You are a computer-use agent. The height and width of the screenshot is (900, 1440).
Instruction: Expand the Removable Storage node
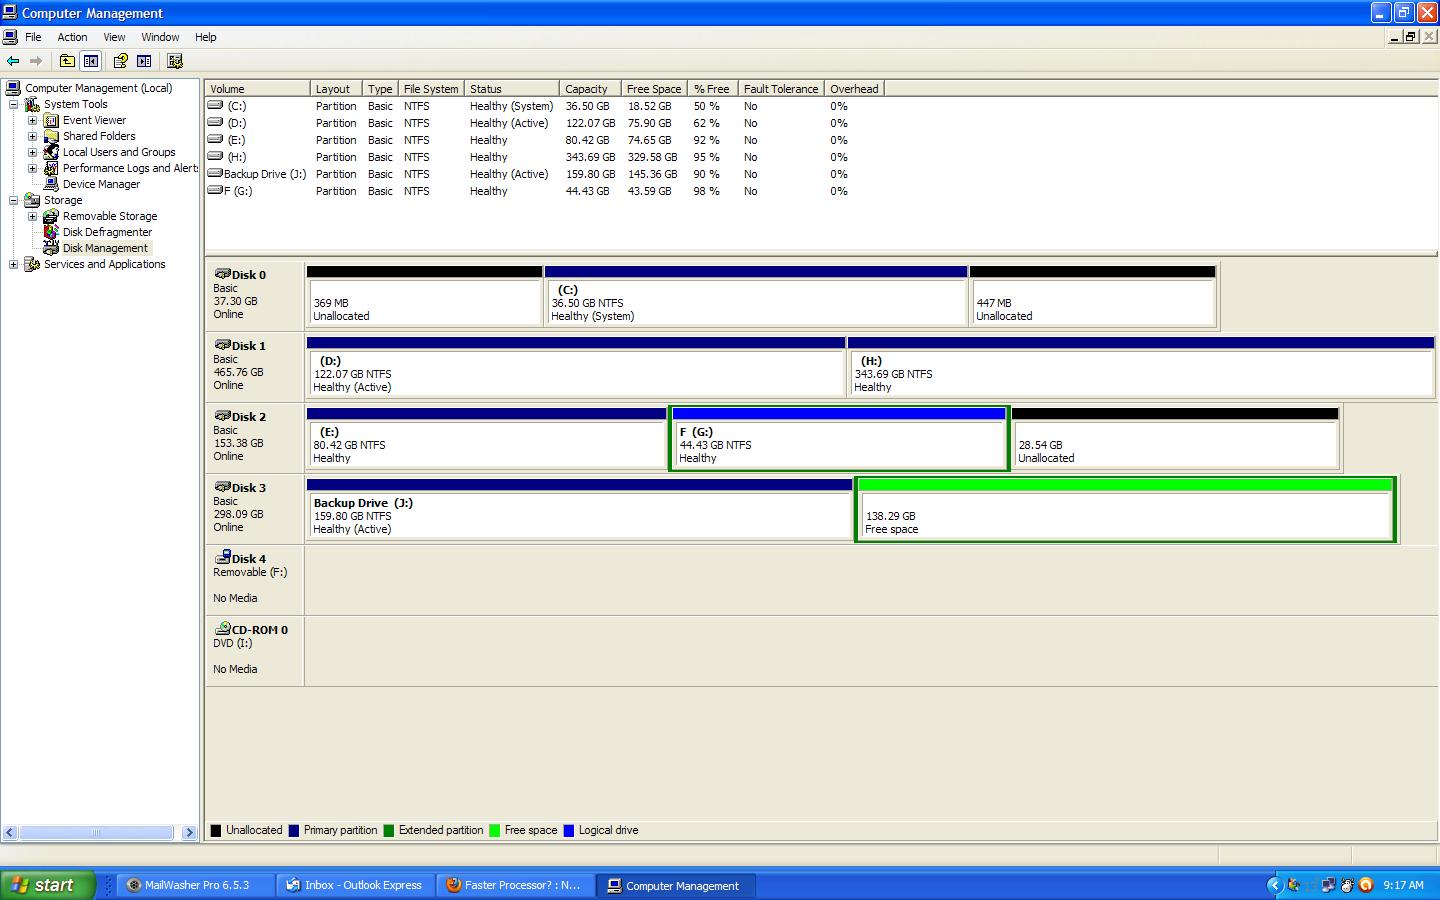(32, 216)
